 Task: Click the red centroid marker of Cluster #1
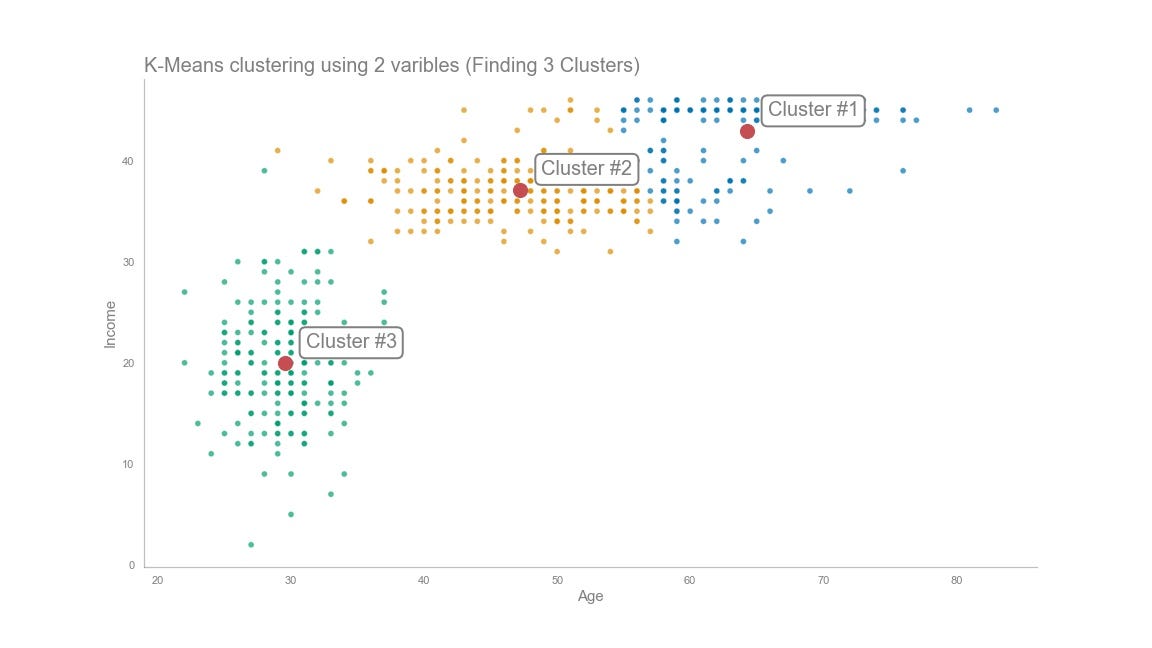tap(747, 131)
